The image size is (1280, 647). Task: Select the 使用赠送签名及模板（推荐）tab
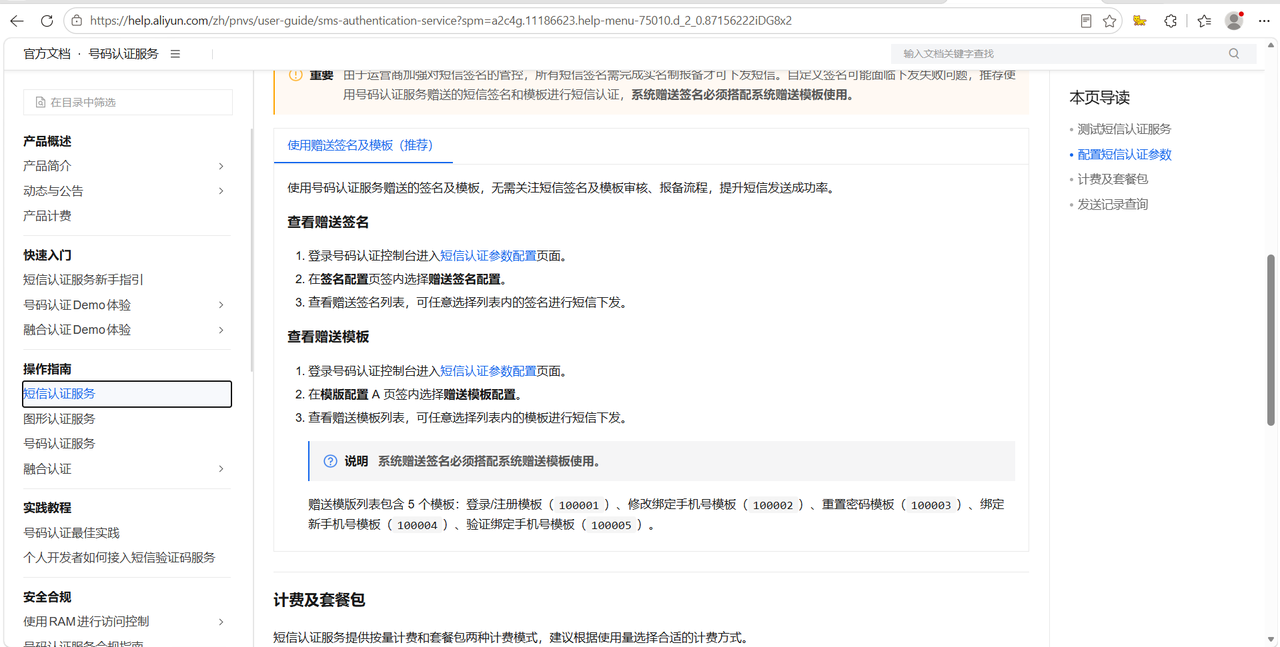click(362, 145)
